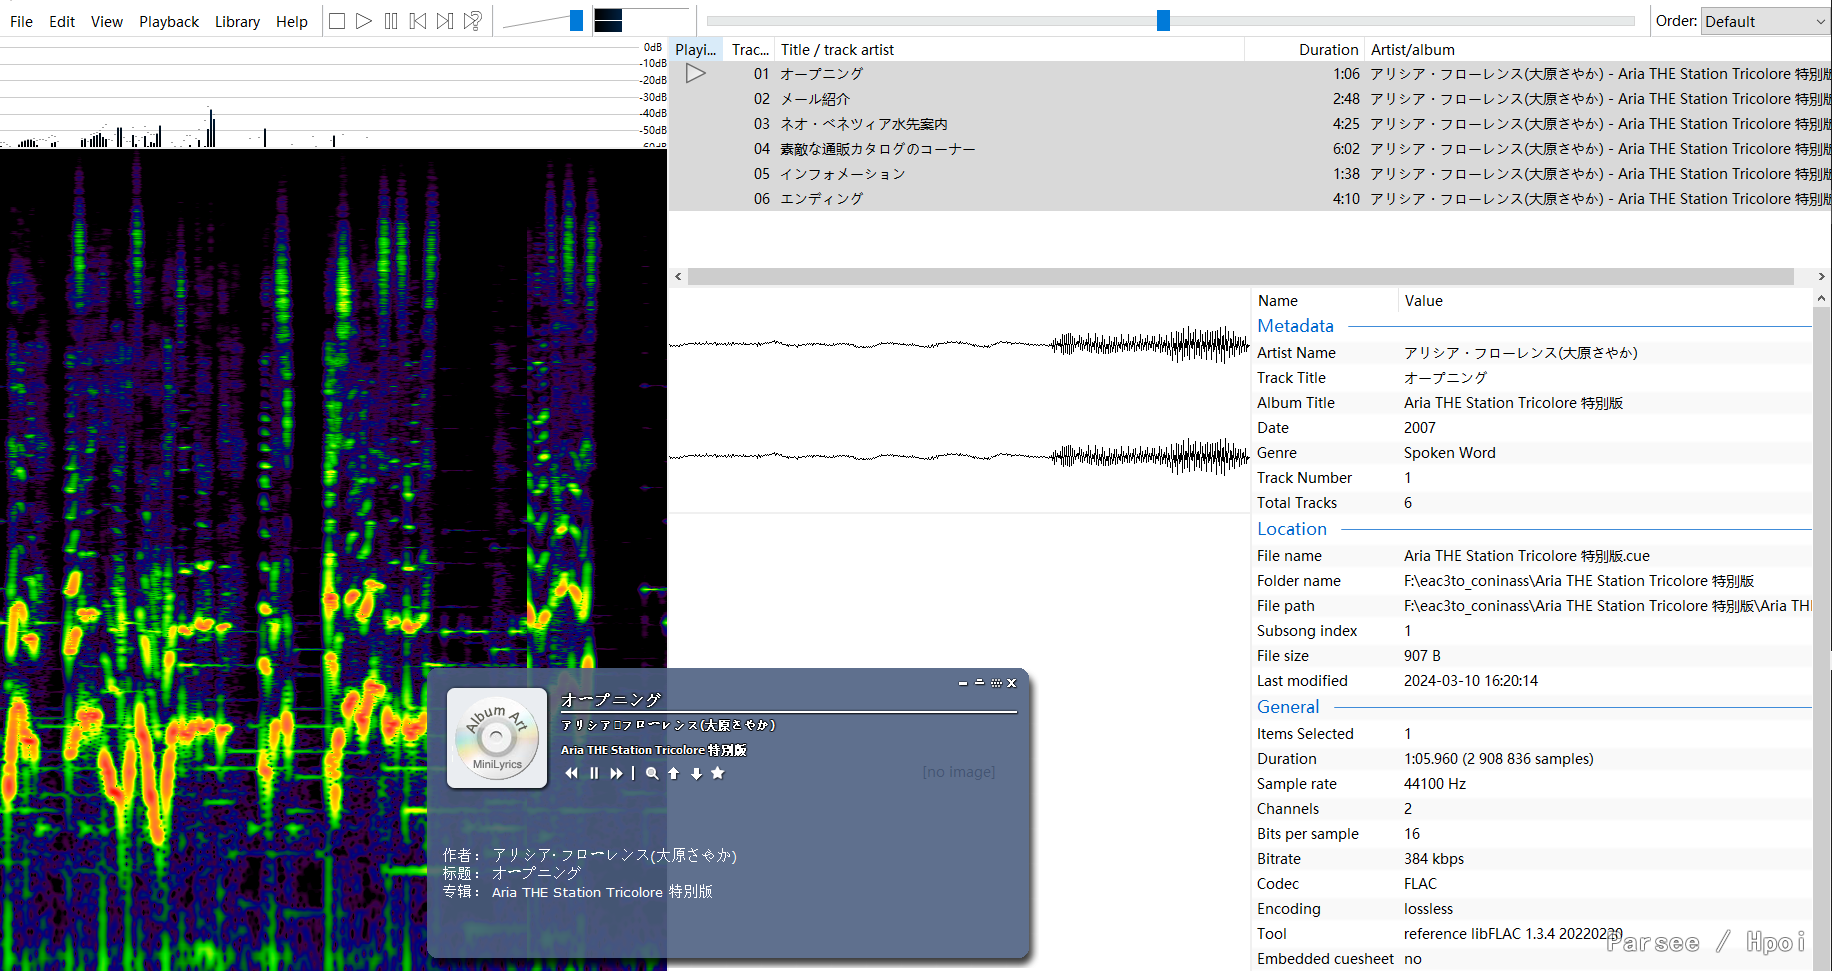Screen dimensions: 1832x971
Task: Collapse the Location properties section
Action: point(1291,529)
